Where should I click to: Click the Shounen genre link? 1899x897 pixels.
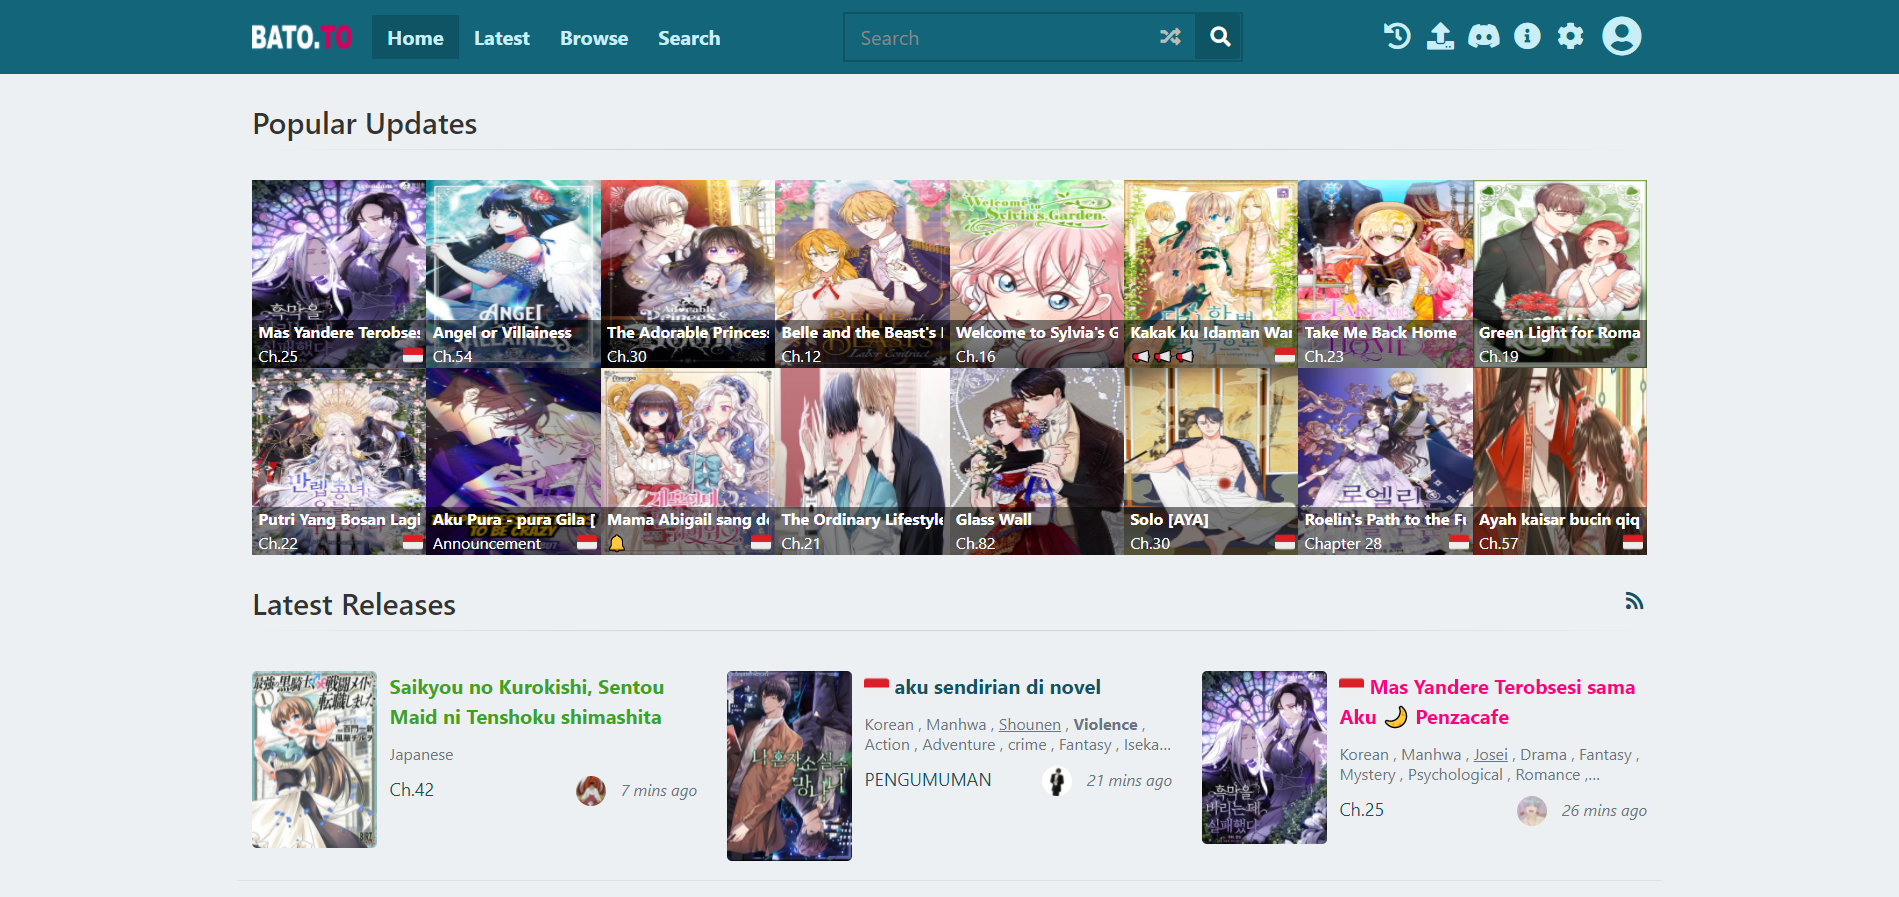(x=1029, y=725)
